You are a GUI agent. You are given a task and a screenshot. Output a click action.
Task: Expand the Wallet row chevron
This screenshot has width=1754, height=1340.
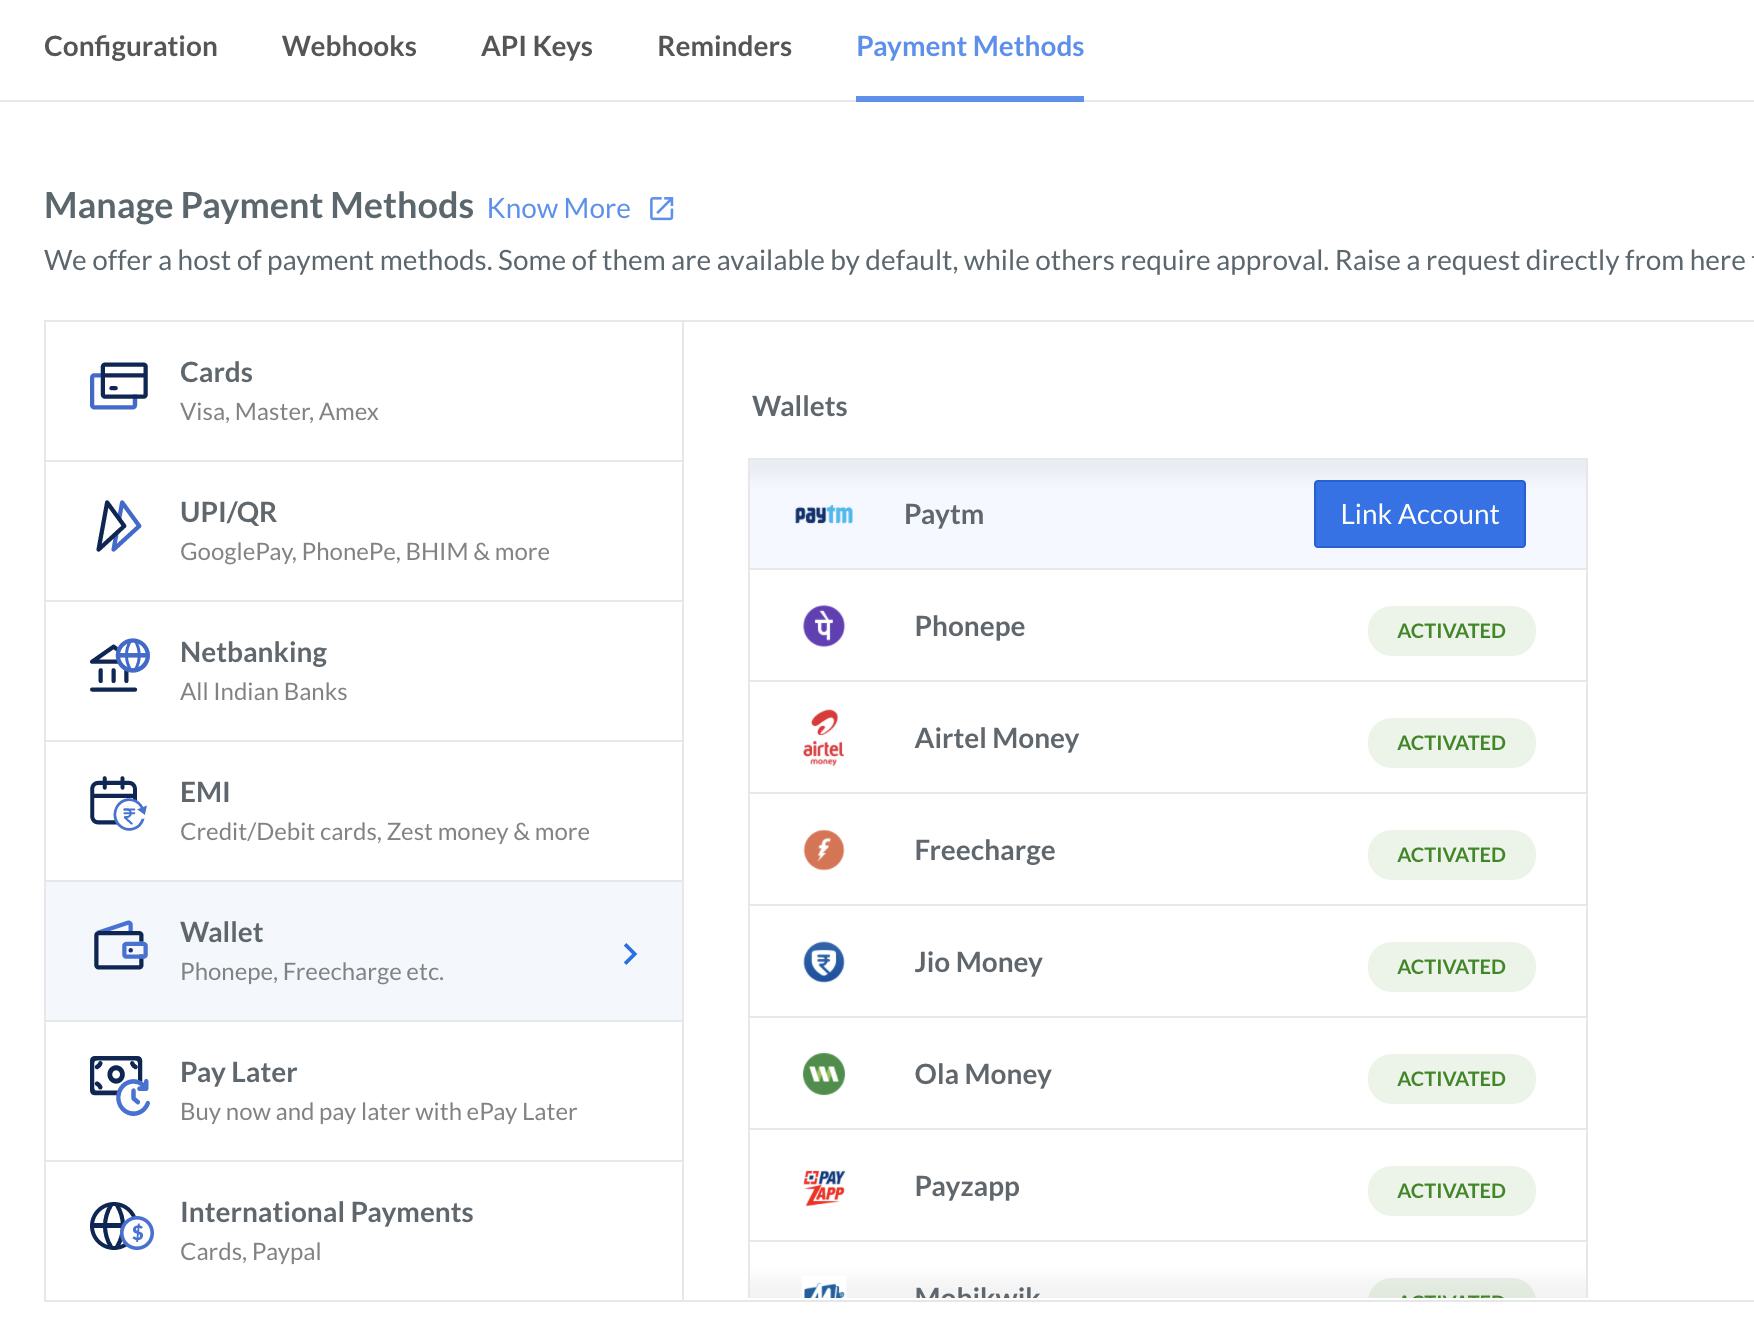point(630,954)
